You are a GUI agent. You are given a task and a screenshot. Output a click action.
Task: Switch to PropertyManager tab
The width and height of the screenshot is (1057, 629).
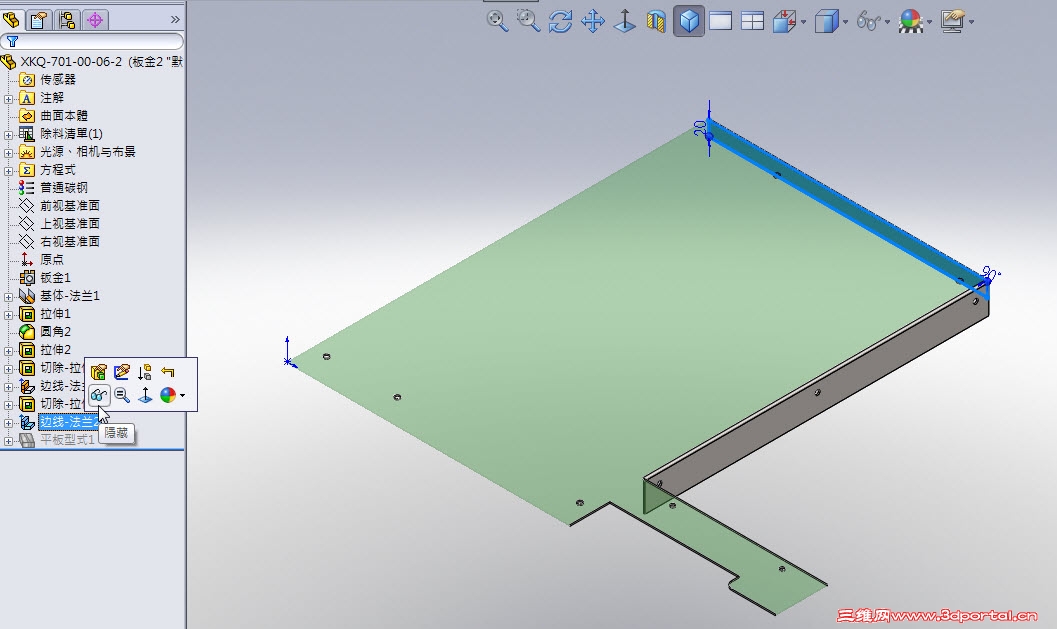[38, 20]
